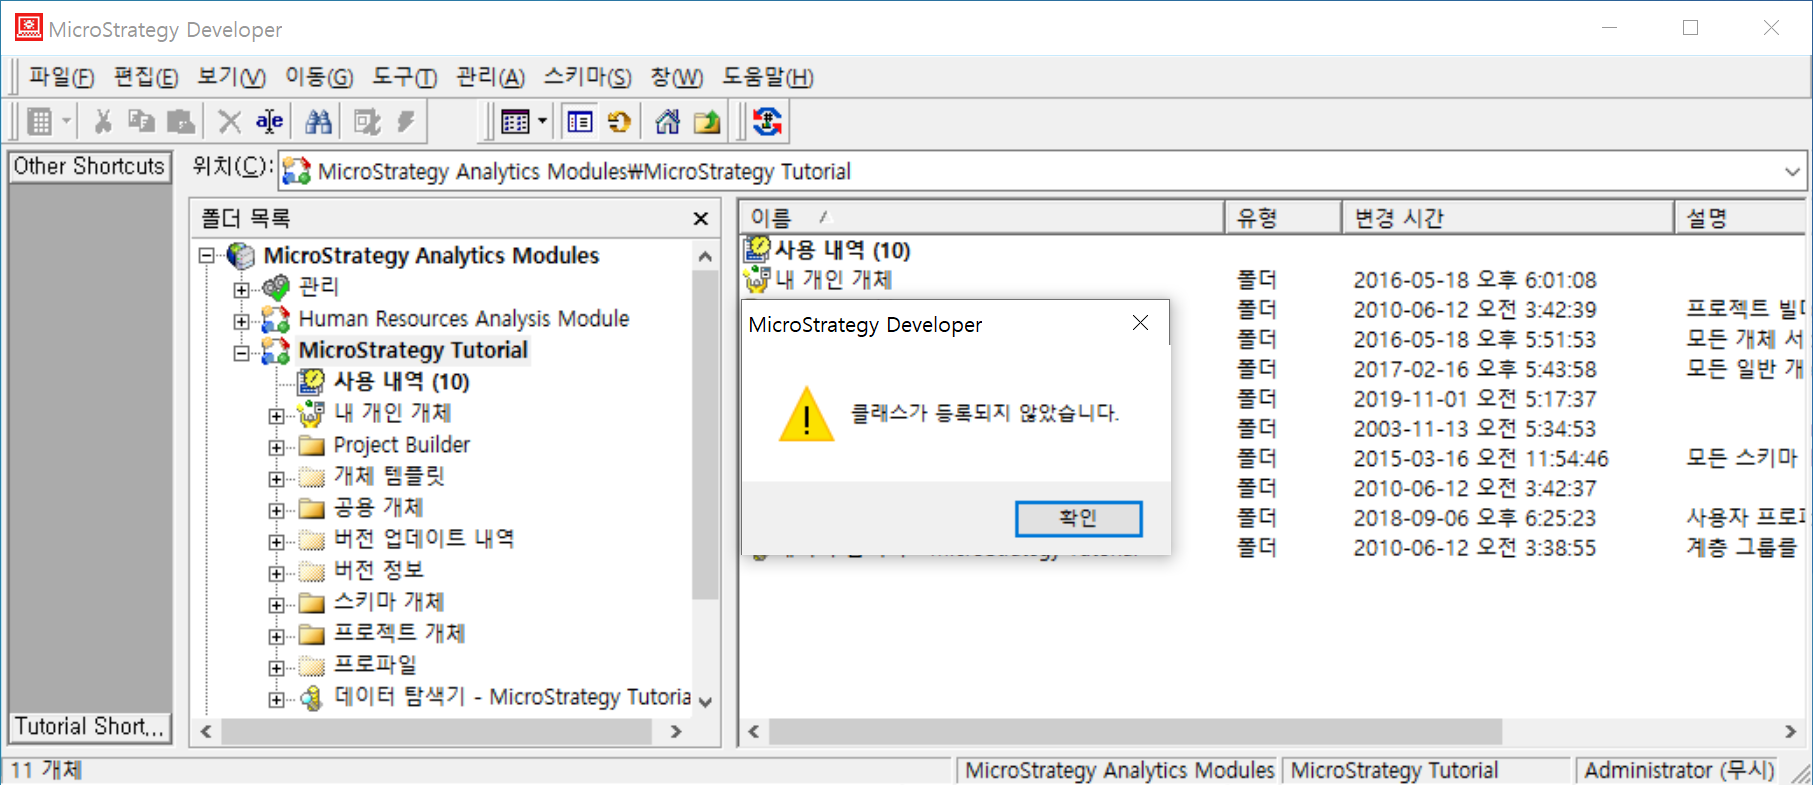Click the folder tree vertical scrollbar thumb
Viewport: 1813px width, 785px height.
click(705, 435)
